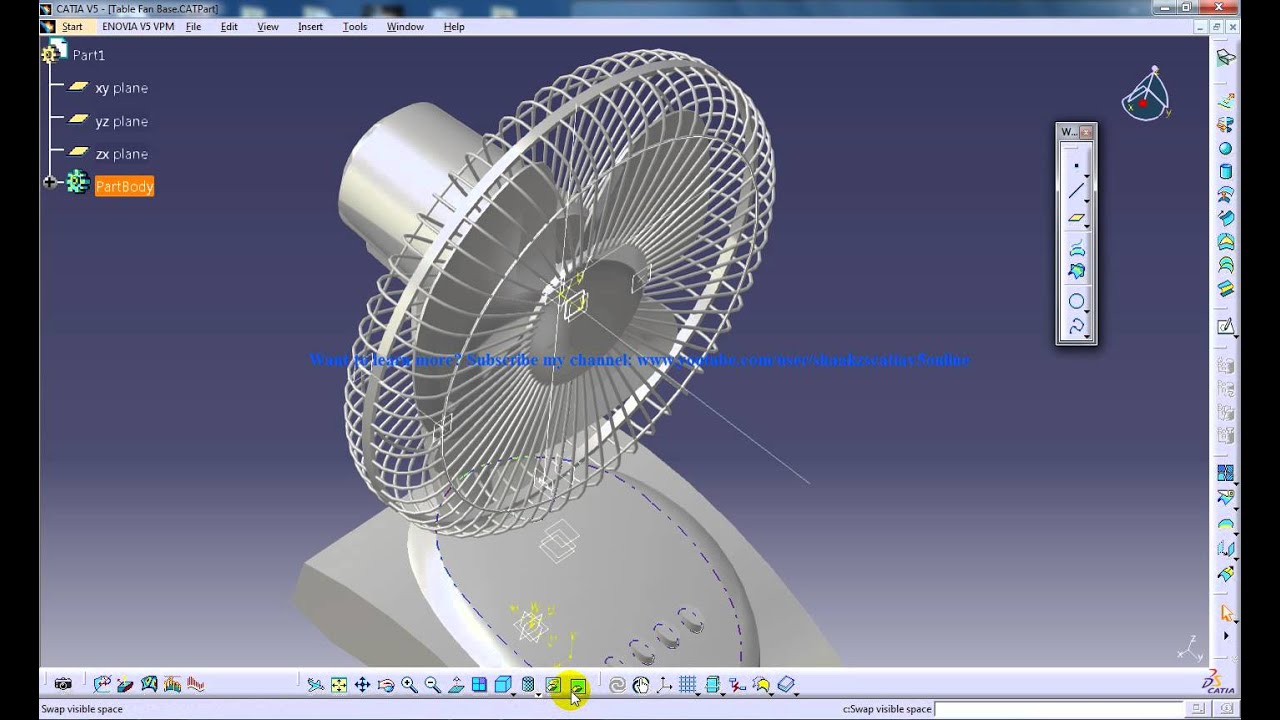Open the Help menu
This screenshot has height=720, width=1280.
pyautogui.click(x=454, y=27)
